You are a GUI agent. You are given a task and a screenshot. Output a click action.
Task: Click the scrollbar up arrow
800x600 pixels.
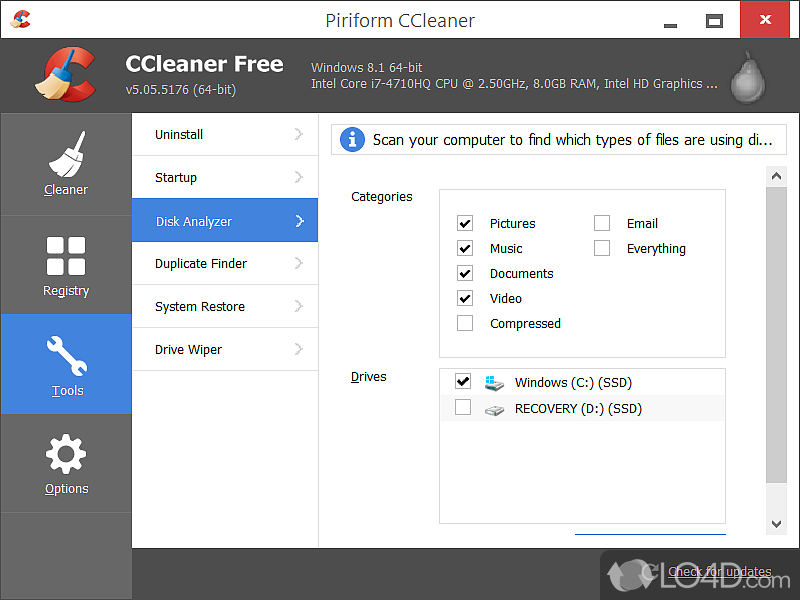pos(777,177)
